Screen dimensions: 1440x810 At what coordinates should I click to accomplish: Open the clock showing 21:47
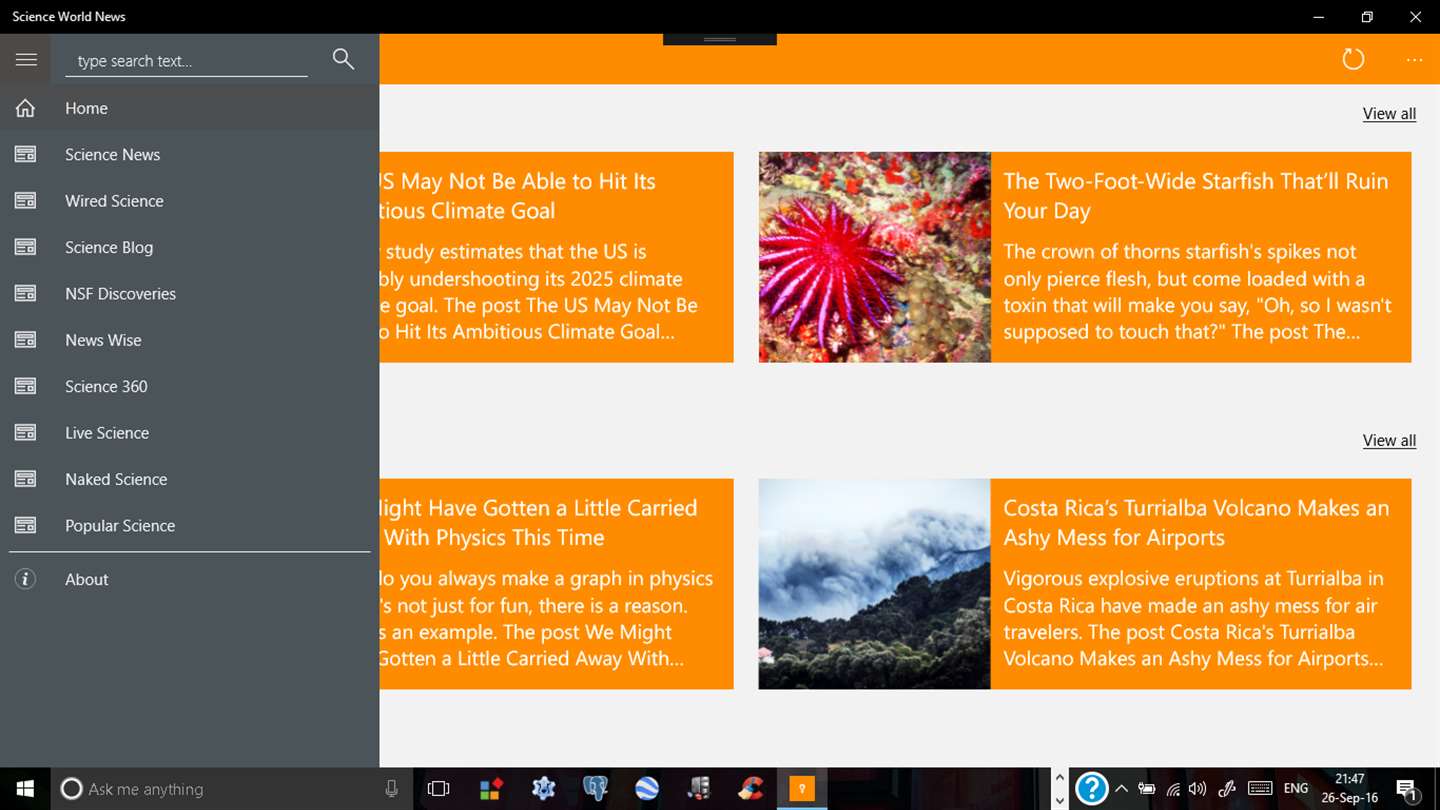[x=1350, y=789]
